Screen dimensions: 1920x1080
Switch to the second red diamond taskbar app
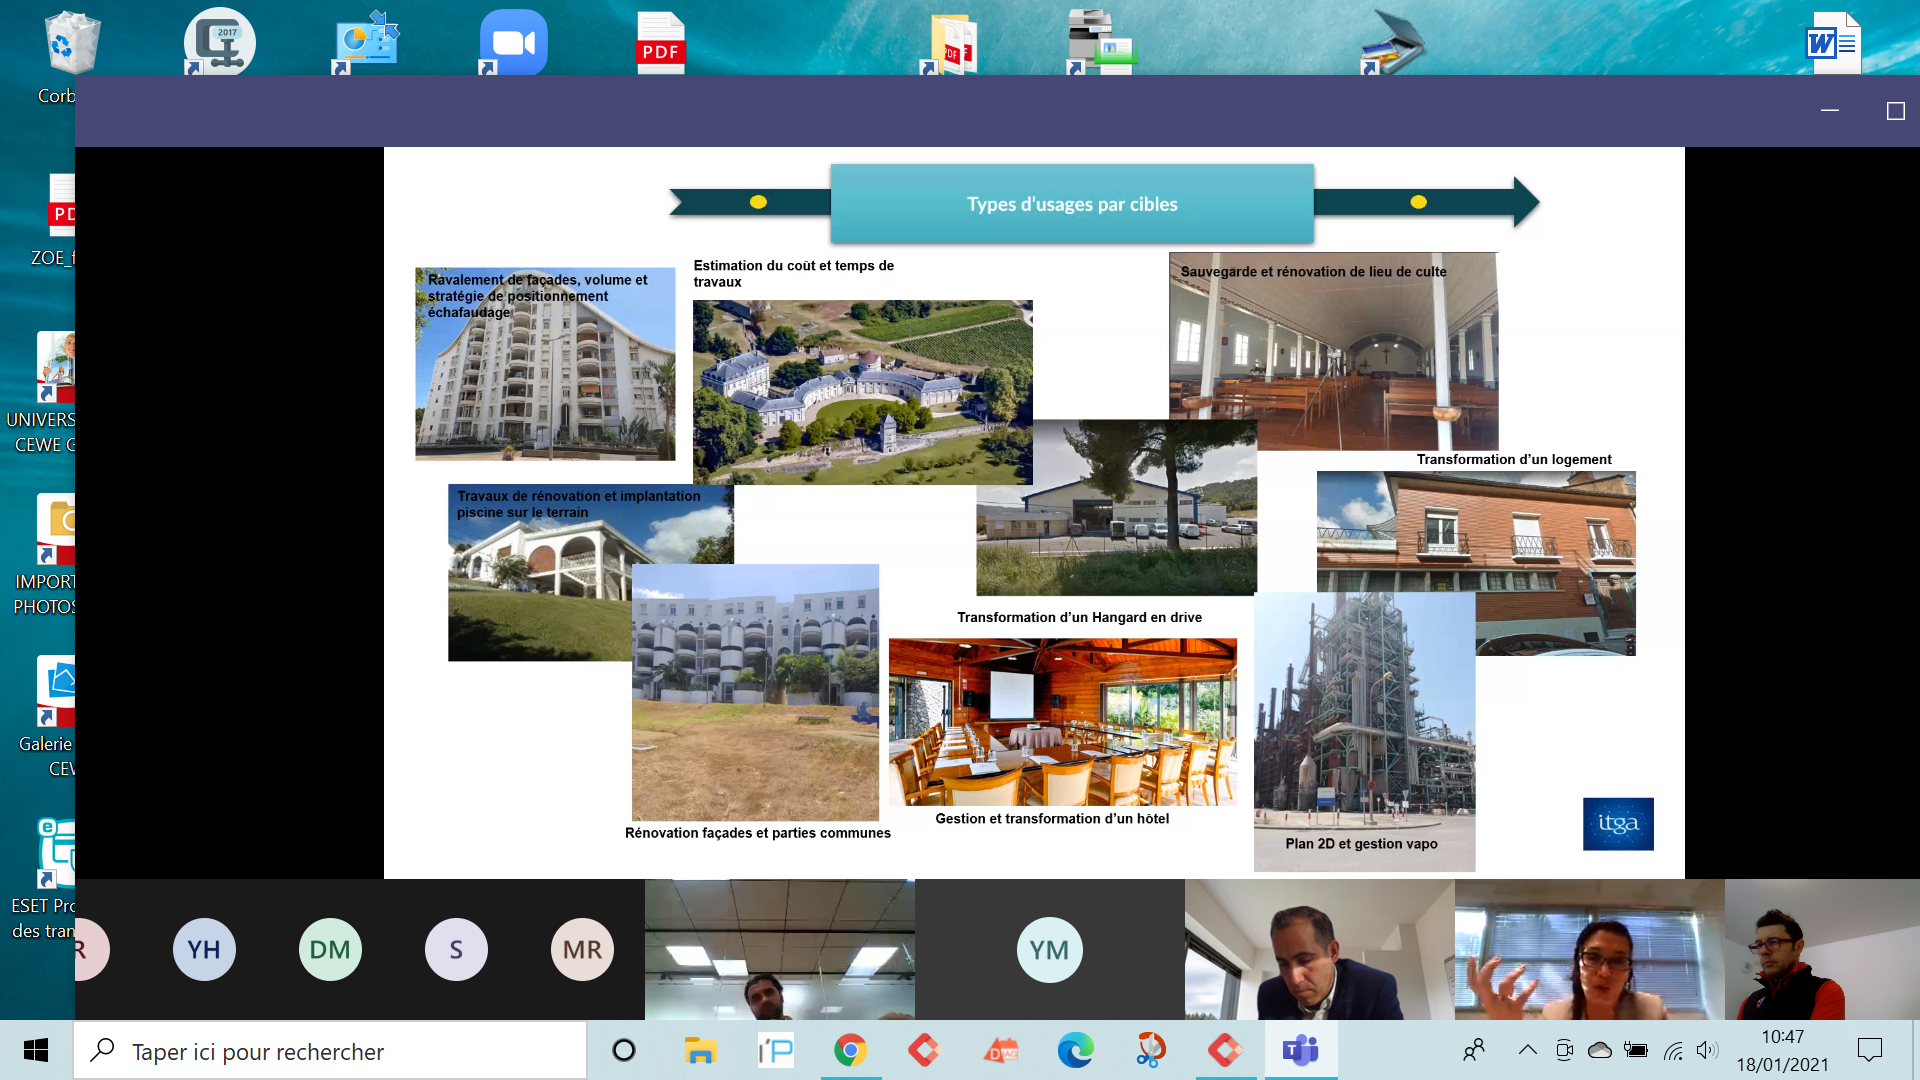click(1226, 1050)
